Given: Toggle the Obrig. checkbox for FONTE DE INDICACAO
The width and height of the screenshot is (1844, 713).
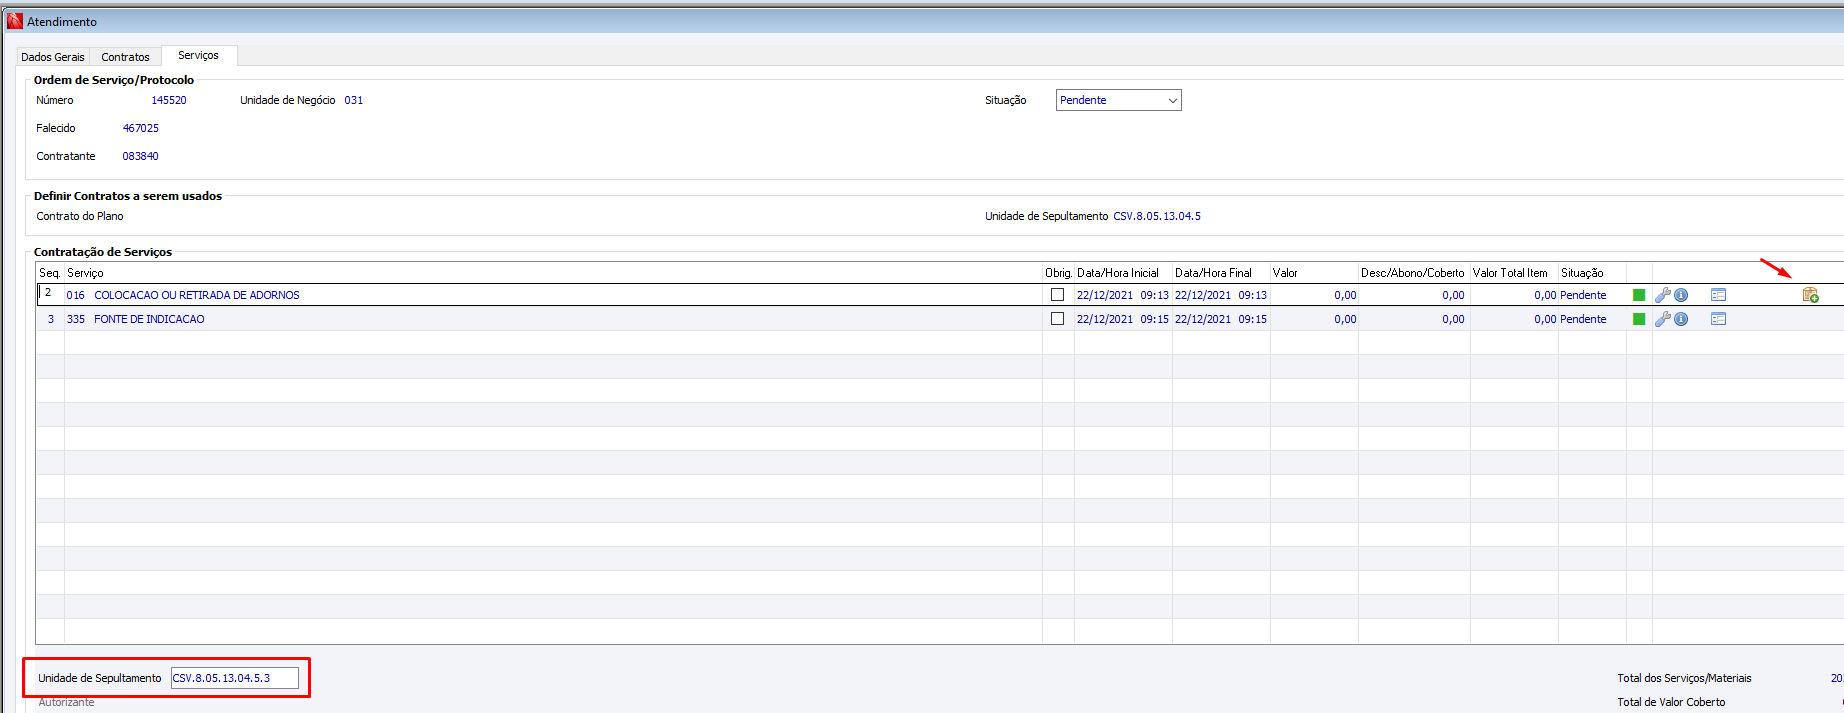Looking at the screenshot, I should click(1057, 319).
